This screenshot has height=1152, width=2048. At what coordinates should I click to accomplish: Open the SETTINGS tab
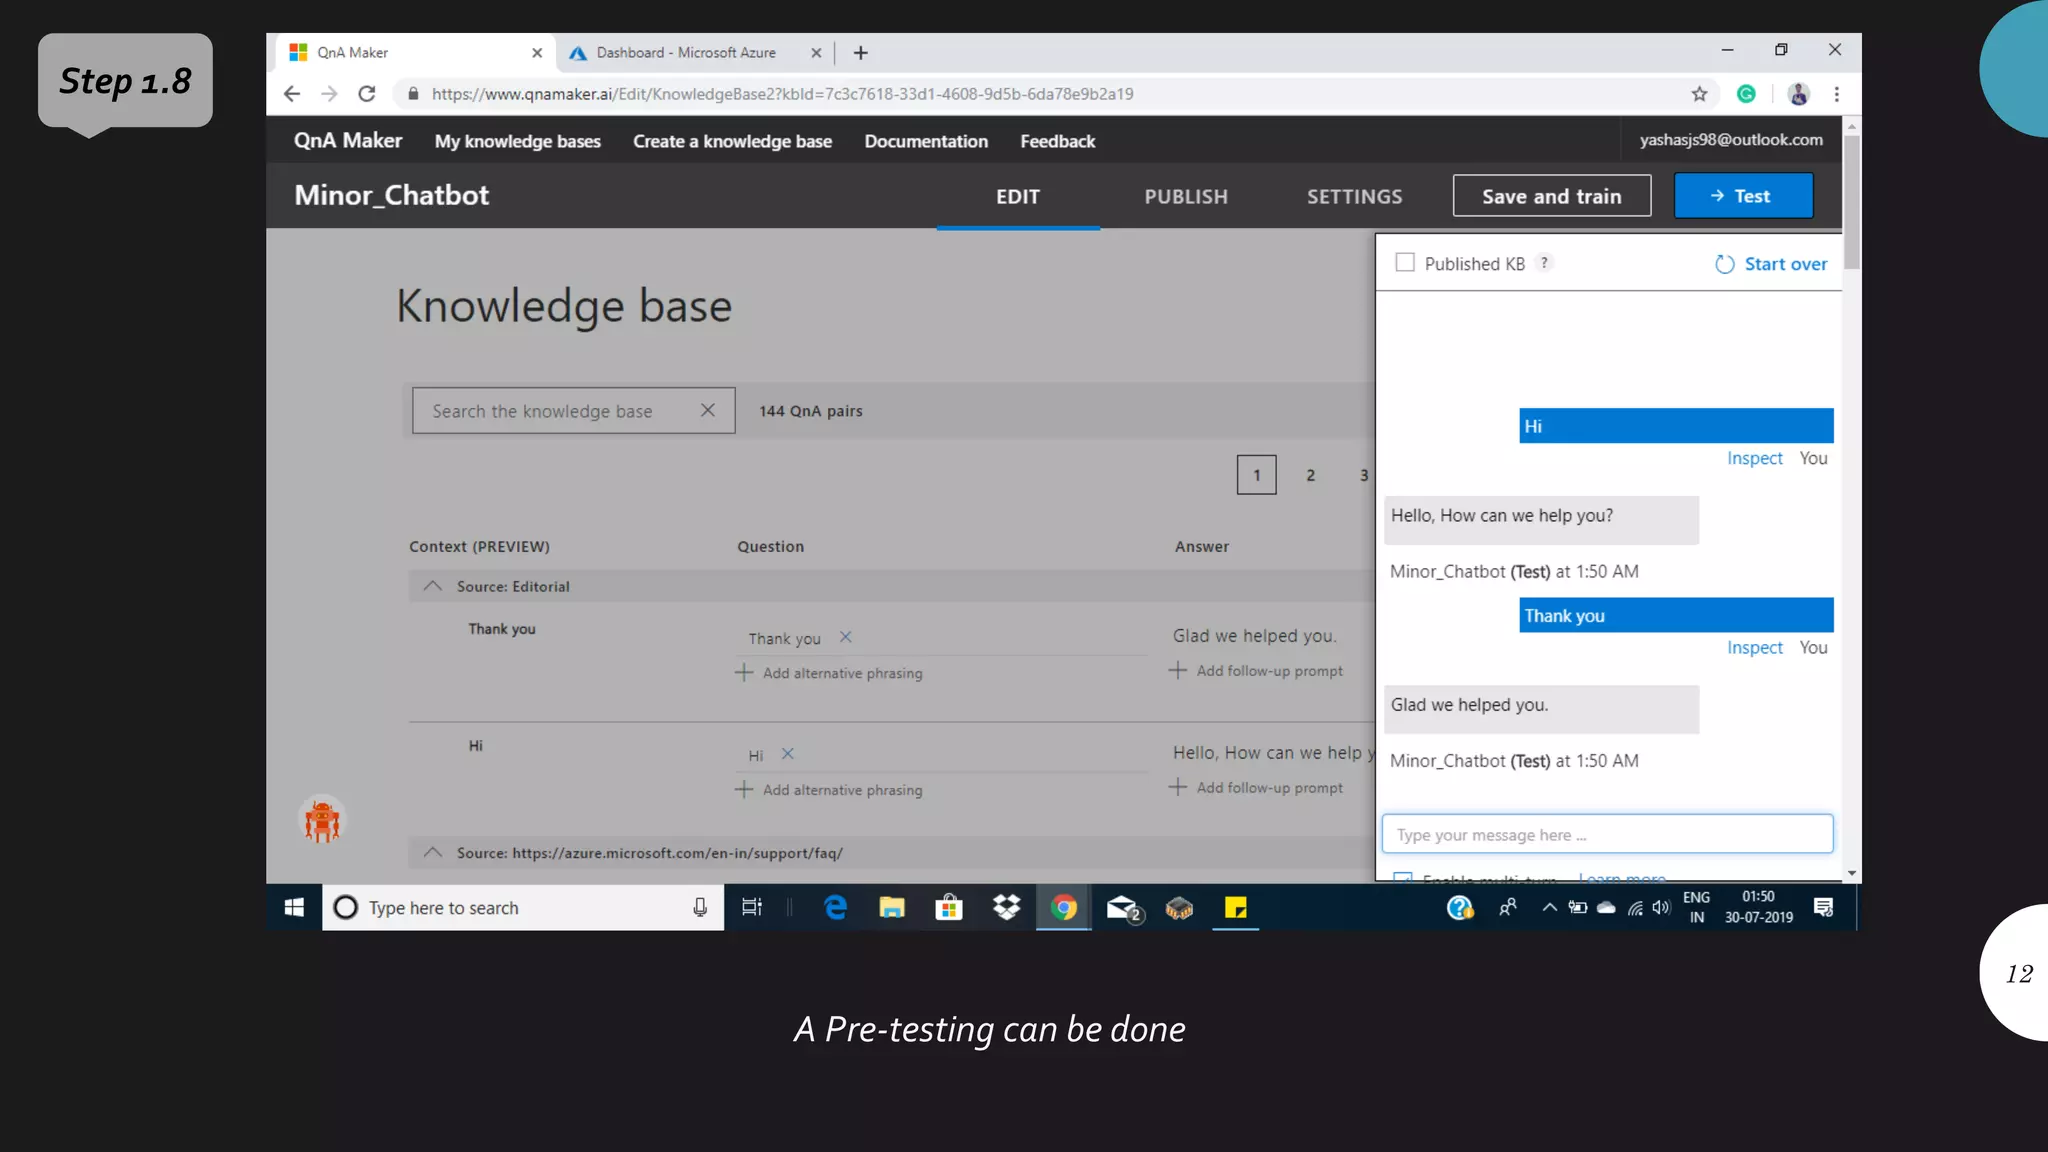[x=1354, y=197]
